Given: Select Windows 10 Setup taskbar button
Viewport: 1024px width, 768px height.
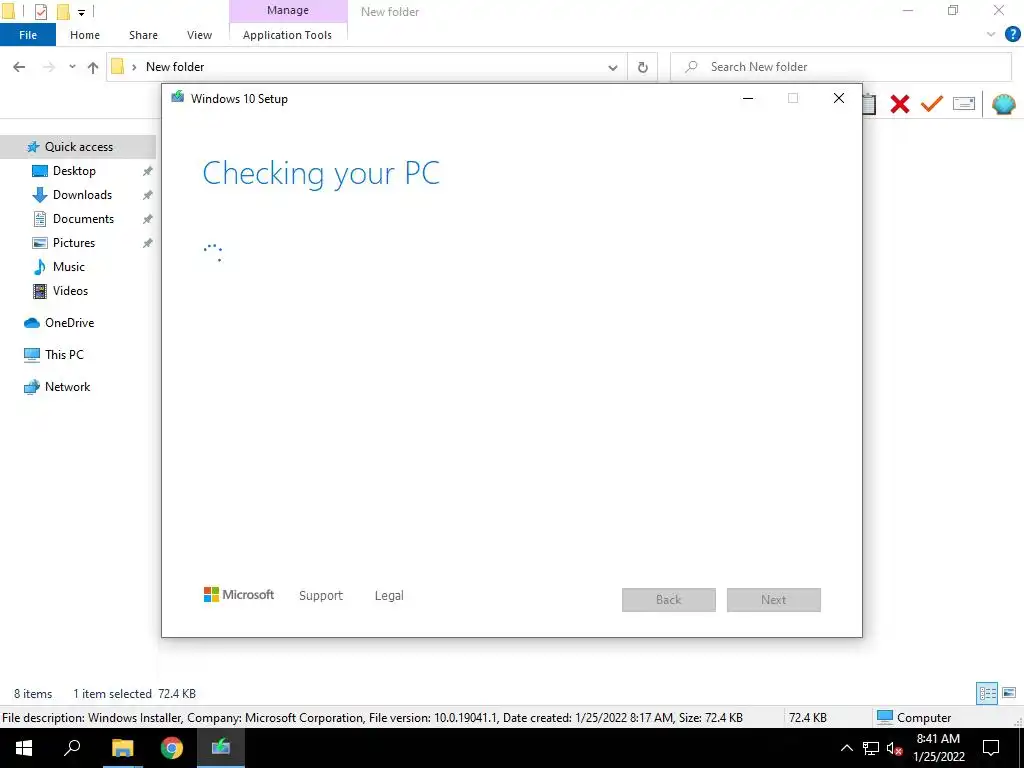Looking at the screenshot, I should 221,748.
